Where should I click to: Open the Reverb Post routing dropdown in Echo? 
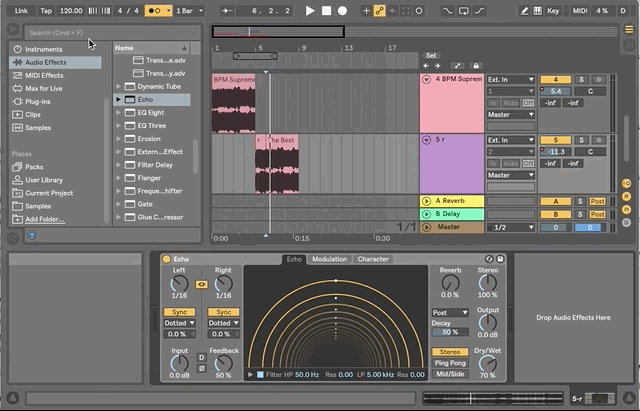450,312
